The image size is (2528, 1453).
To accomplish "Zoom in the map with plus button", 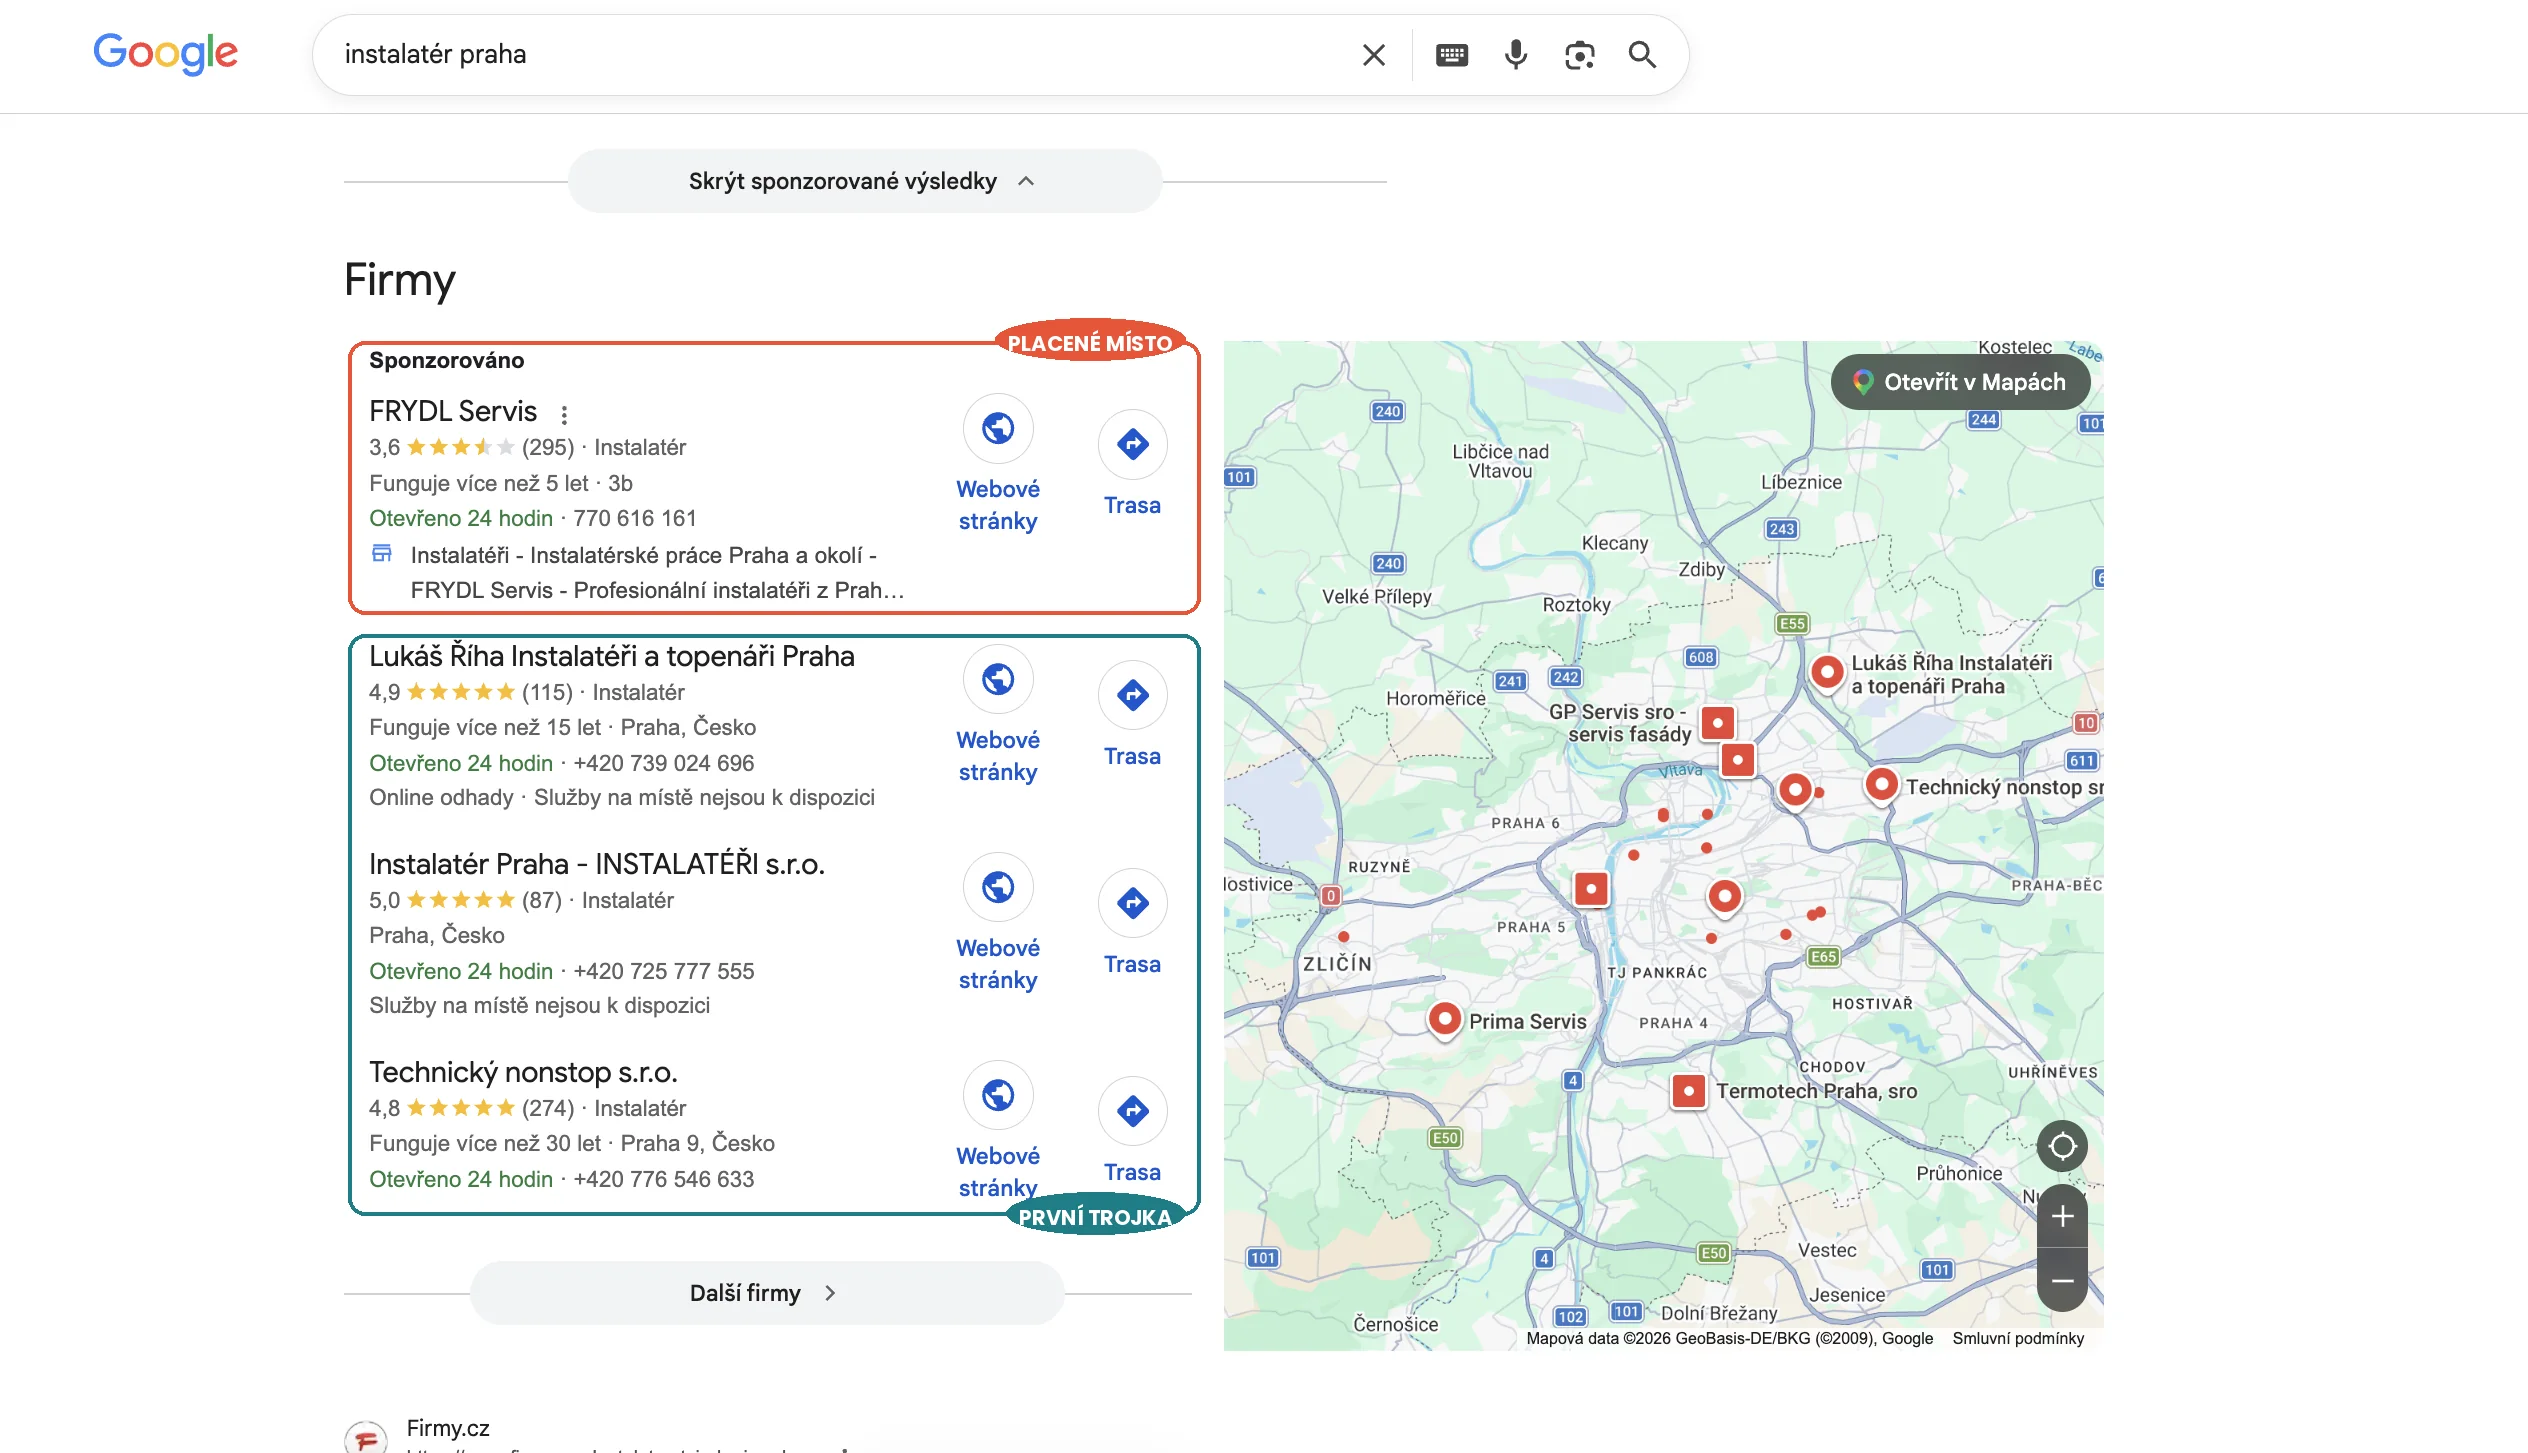I will coord(2062,1216).
